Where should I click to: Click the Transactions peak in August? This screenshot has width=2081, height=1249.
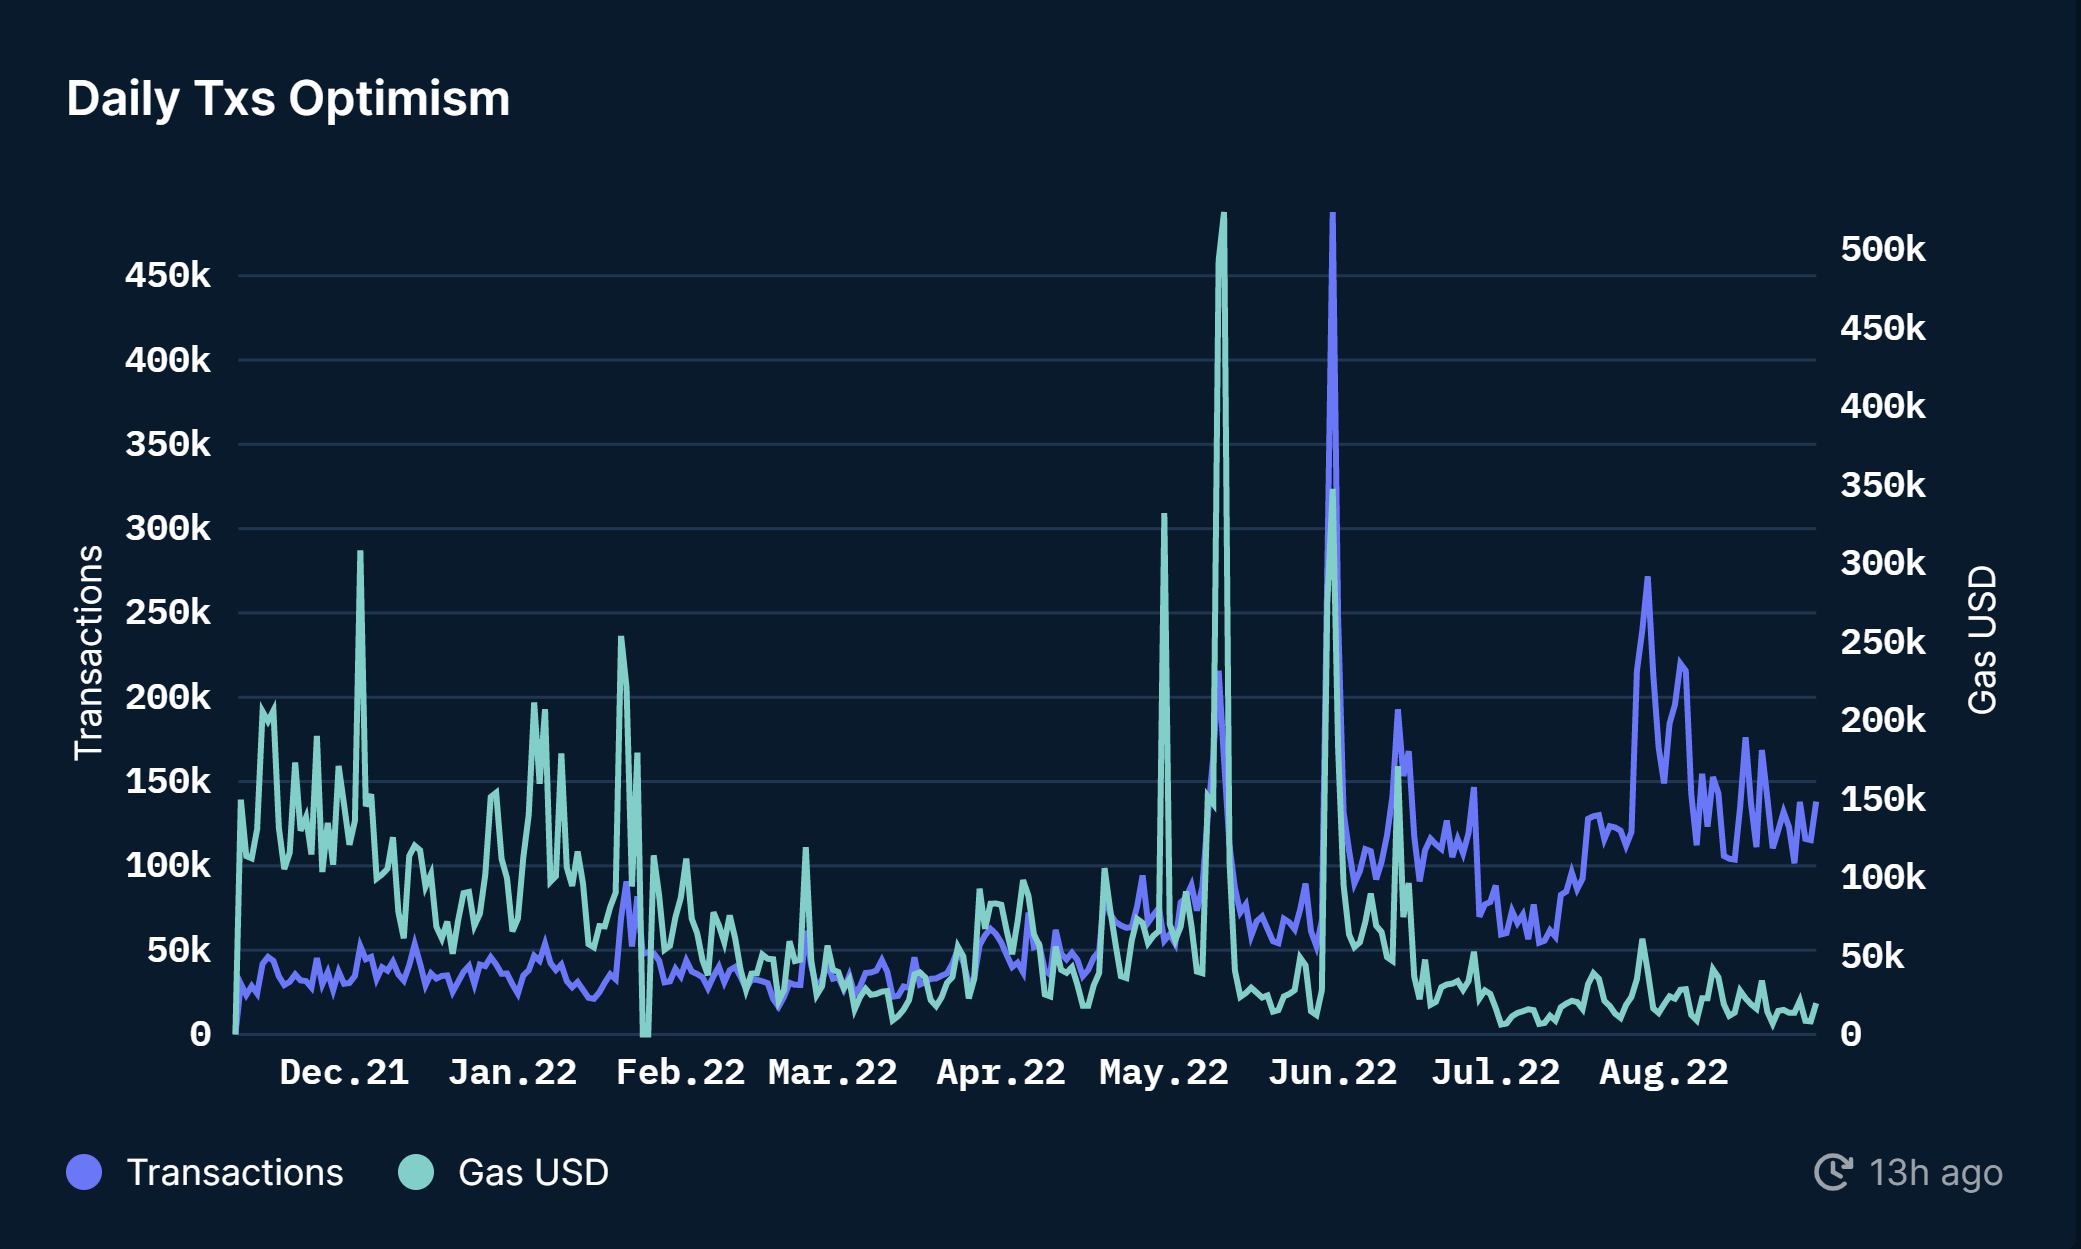(1647, 578)
